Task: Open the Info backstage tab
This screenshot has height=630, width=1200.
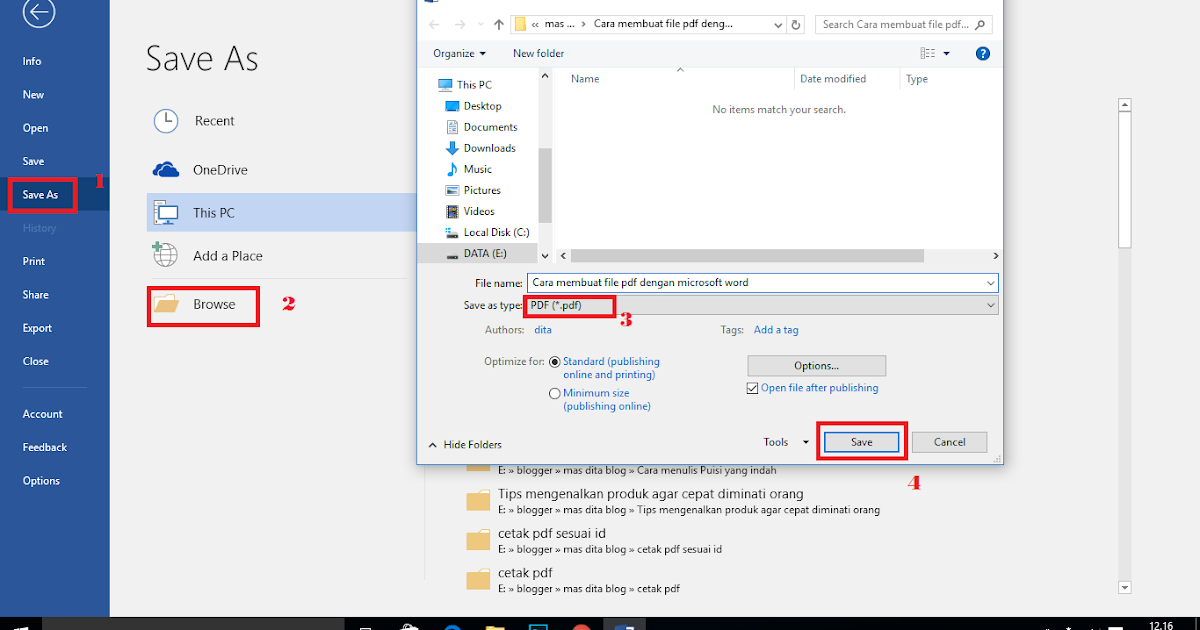Action: (x=32, y=62)
